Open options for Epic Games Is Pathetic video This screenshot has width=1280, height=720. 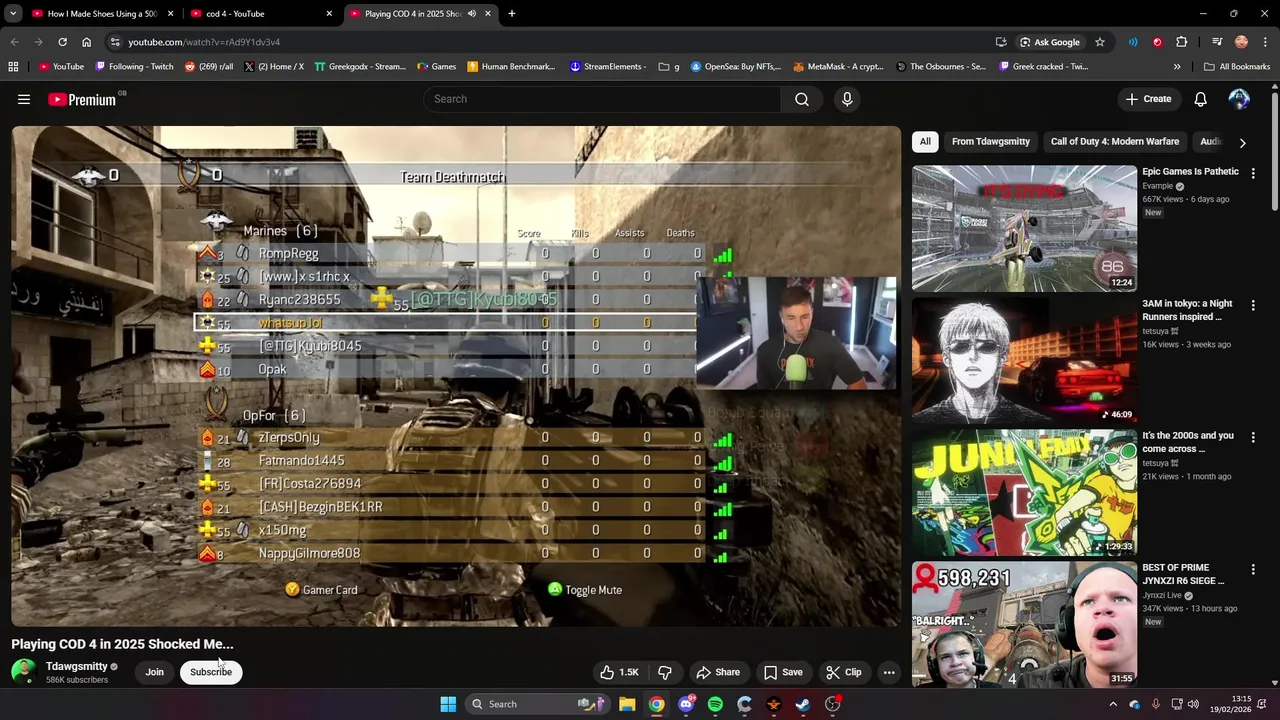pyautogui.click(x=1253, y=173)
